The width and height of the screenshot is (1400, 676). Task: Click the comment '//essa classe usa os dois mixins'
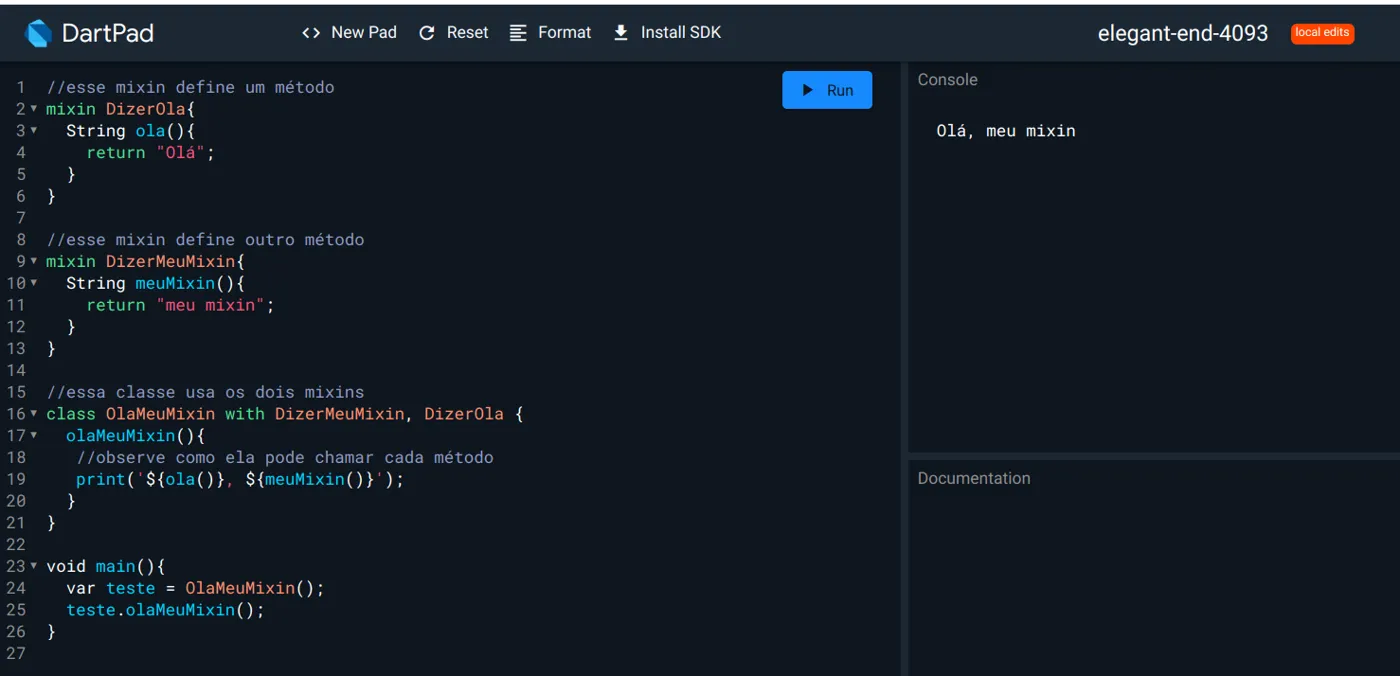coord(205,392)
